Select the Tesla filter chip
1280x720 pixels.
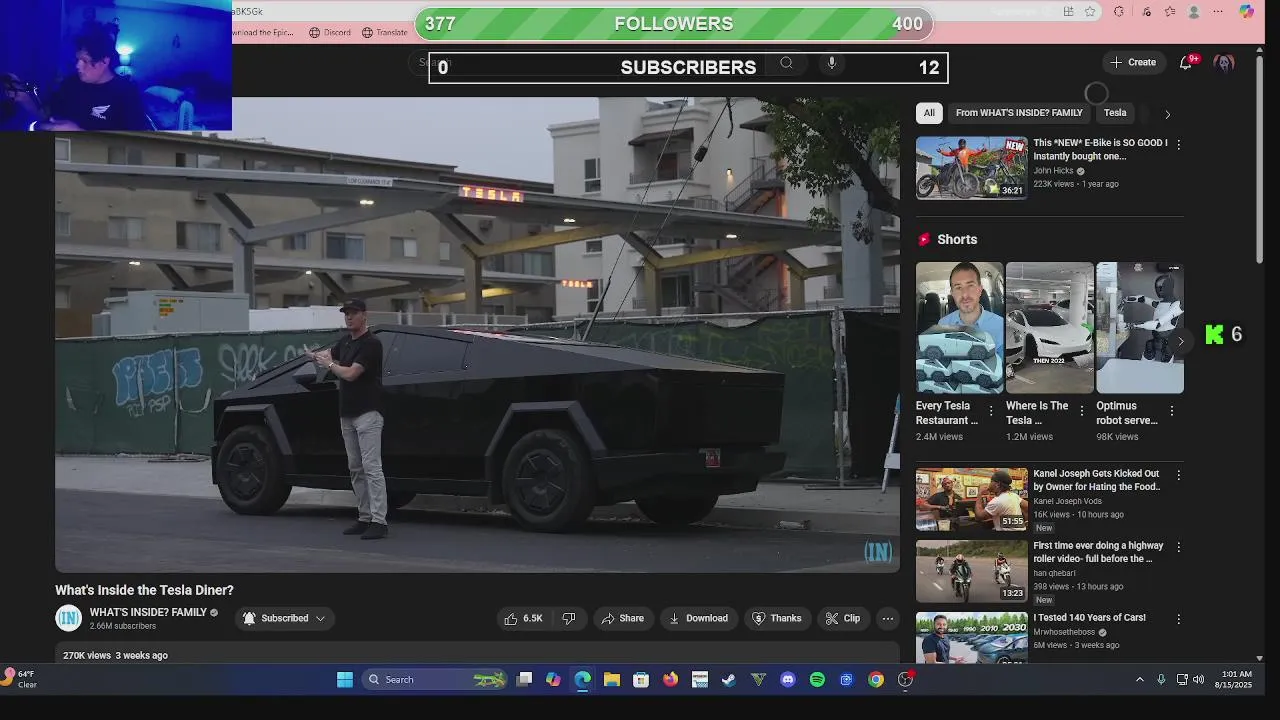1115,113
